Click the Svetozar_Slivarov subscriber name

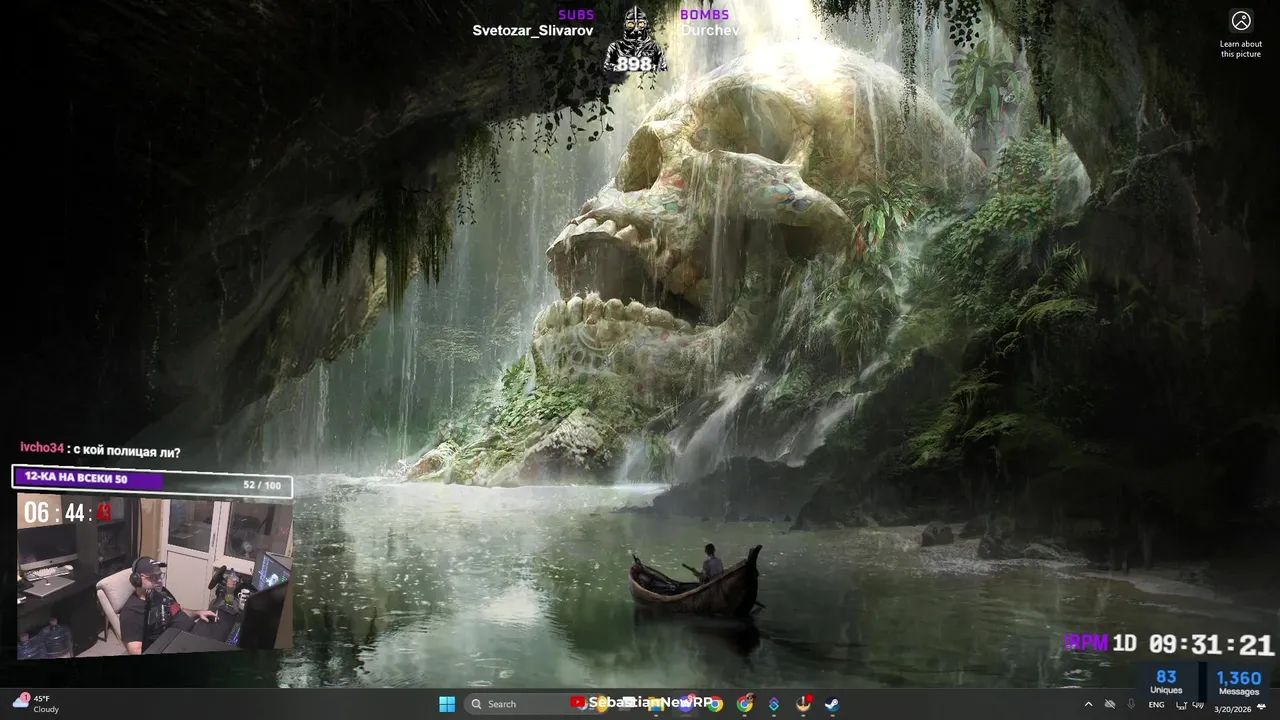[x=533, y=31]
